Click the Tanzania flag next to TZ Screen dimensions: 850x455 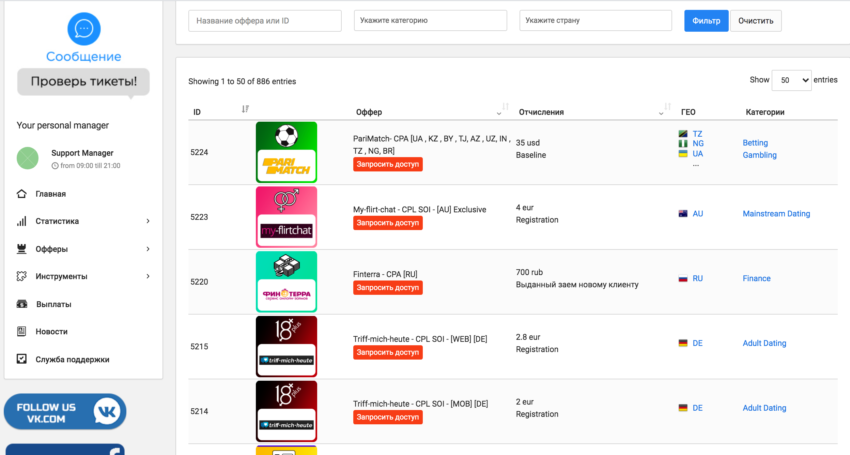tap(683, 133)
